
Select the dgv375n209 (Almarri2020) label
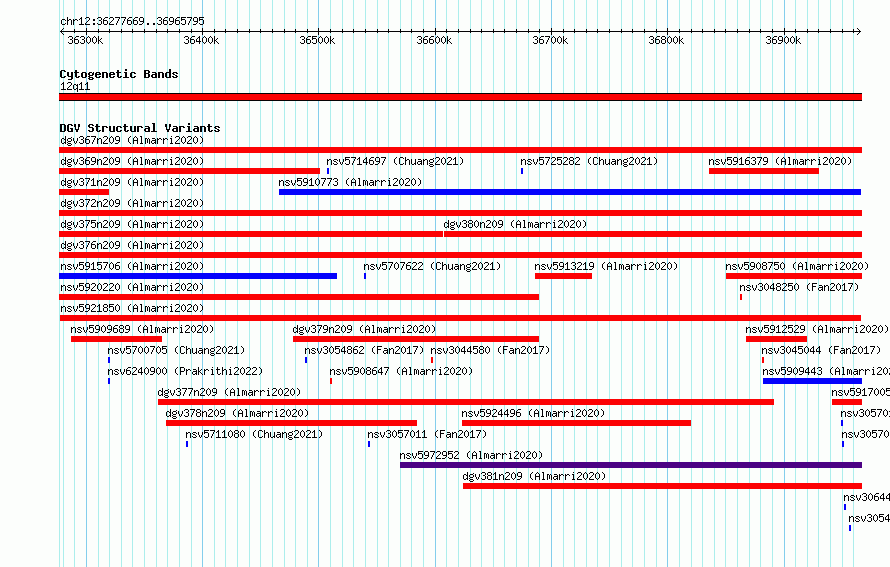coord(132,224)
